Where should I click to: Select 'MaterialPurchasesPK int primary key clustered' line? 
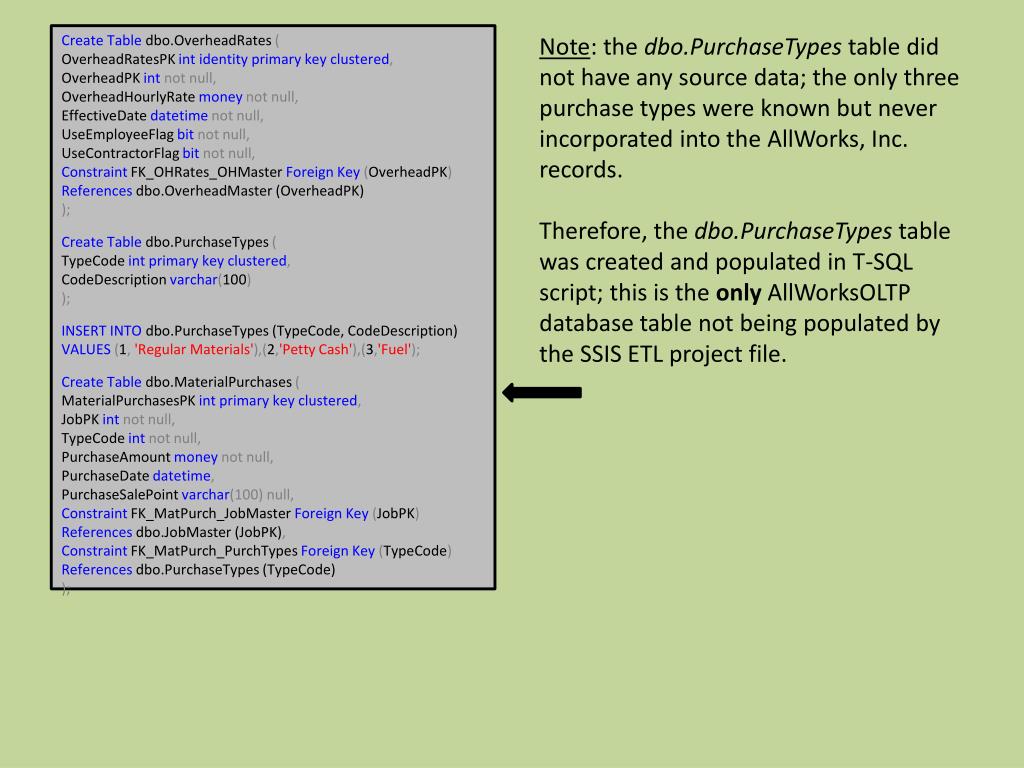click(212, 401)
